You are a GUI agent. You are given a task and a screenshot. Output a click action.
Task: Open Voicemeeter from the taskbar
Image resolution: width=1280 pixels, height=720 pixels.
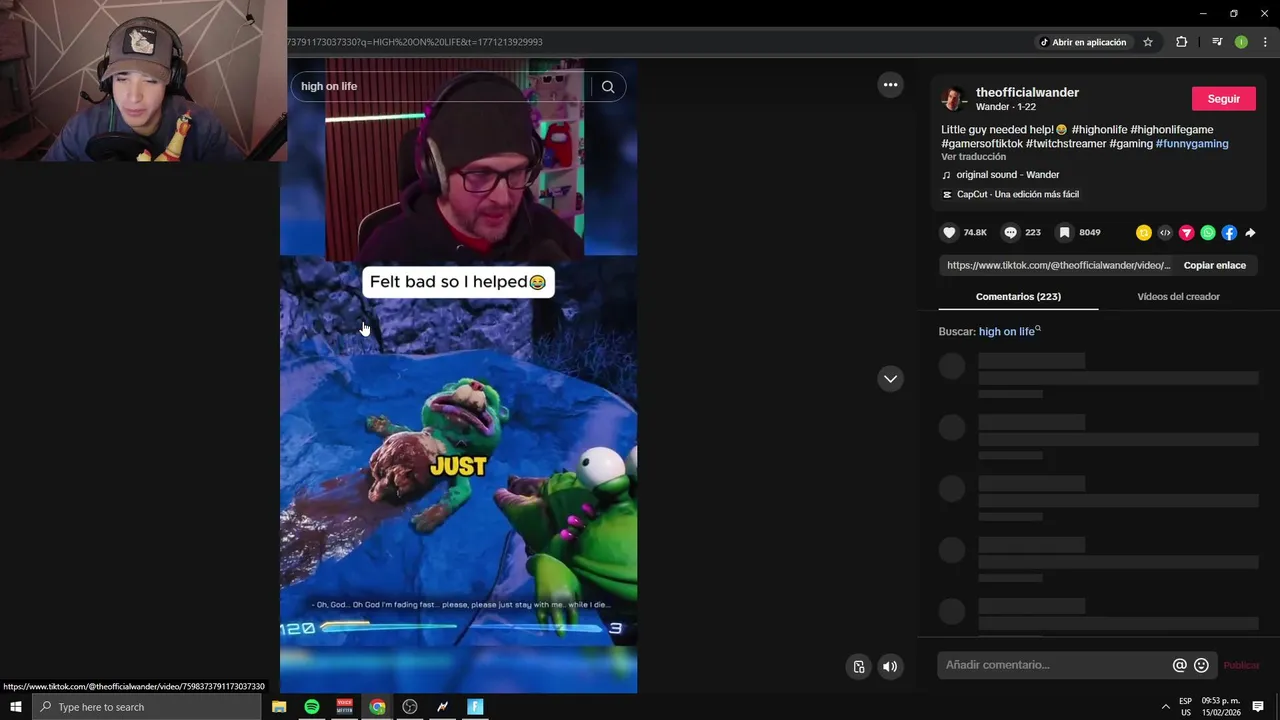[x=345, y=707]
